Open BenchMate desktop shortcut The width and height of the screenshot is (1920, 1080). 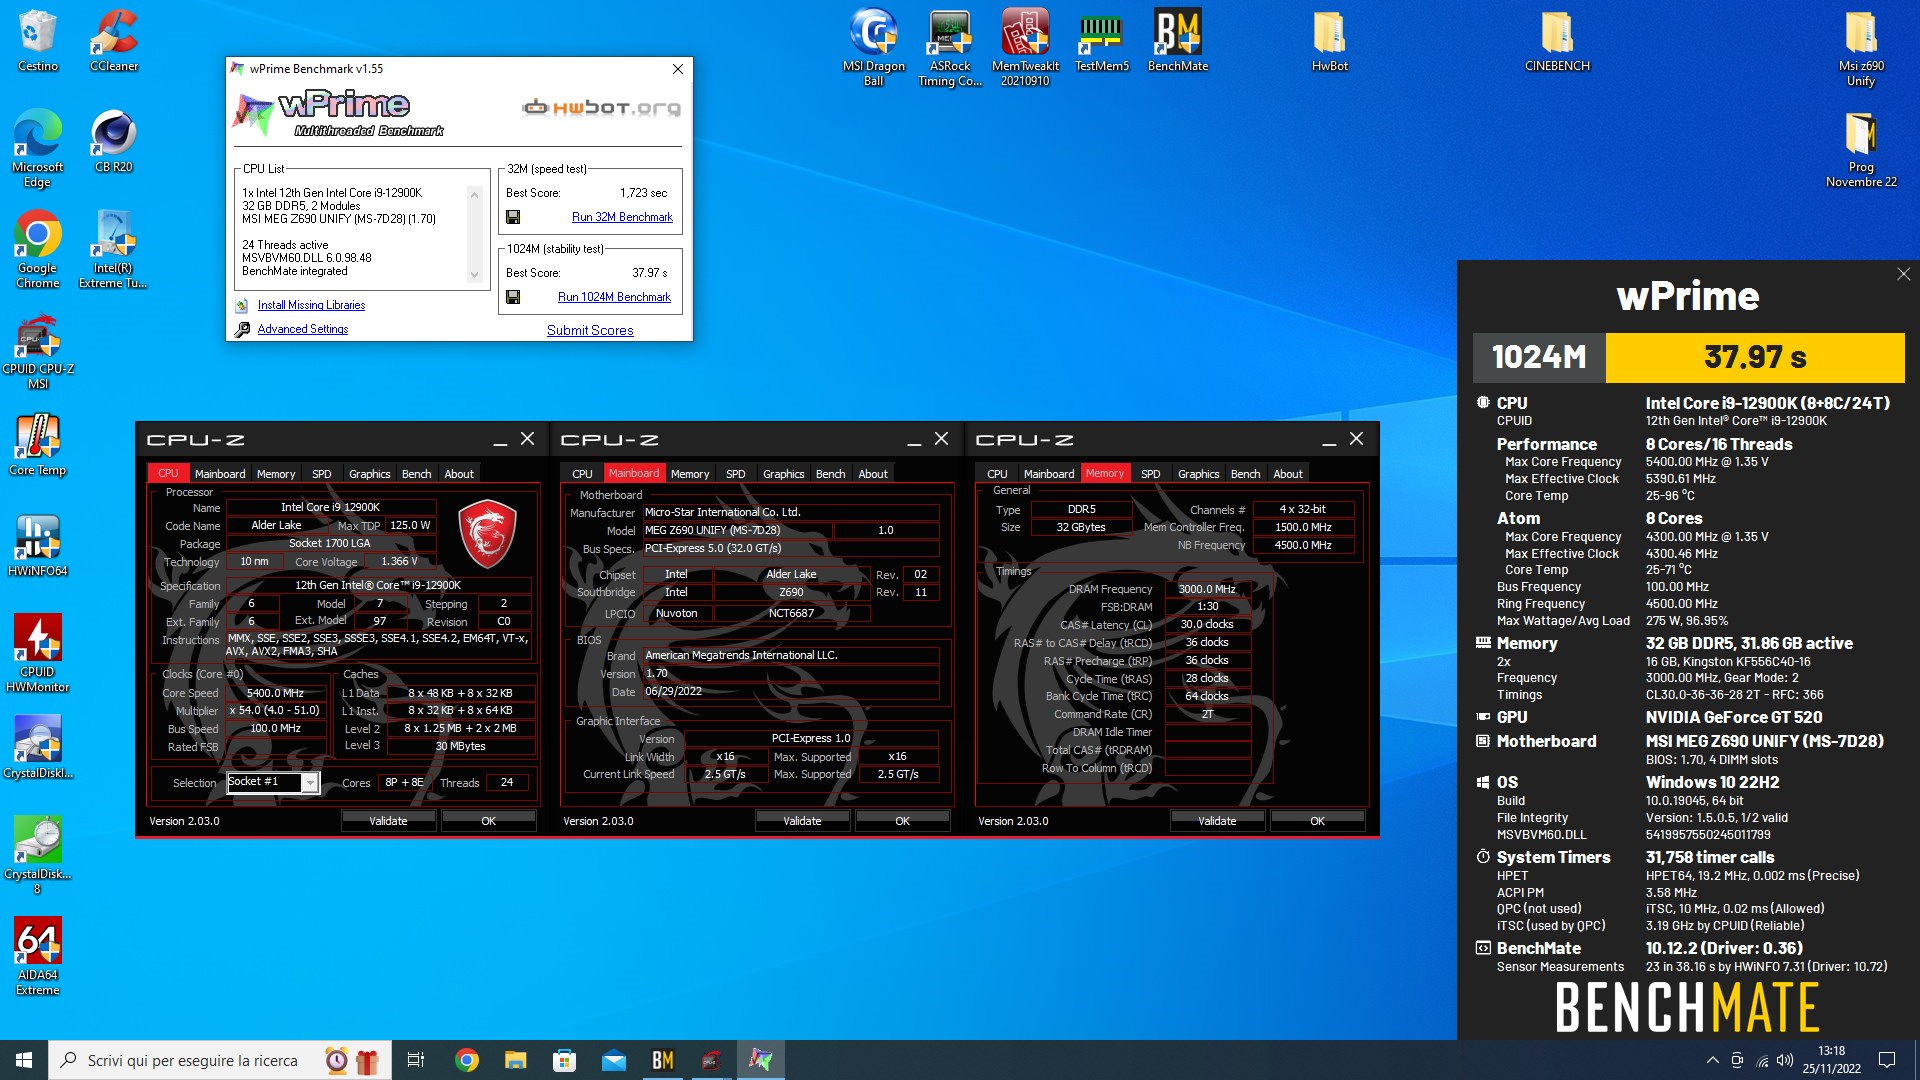[x=1178, y=40]
